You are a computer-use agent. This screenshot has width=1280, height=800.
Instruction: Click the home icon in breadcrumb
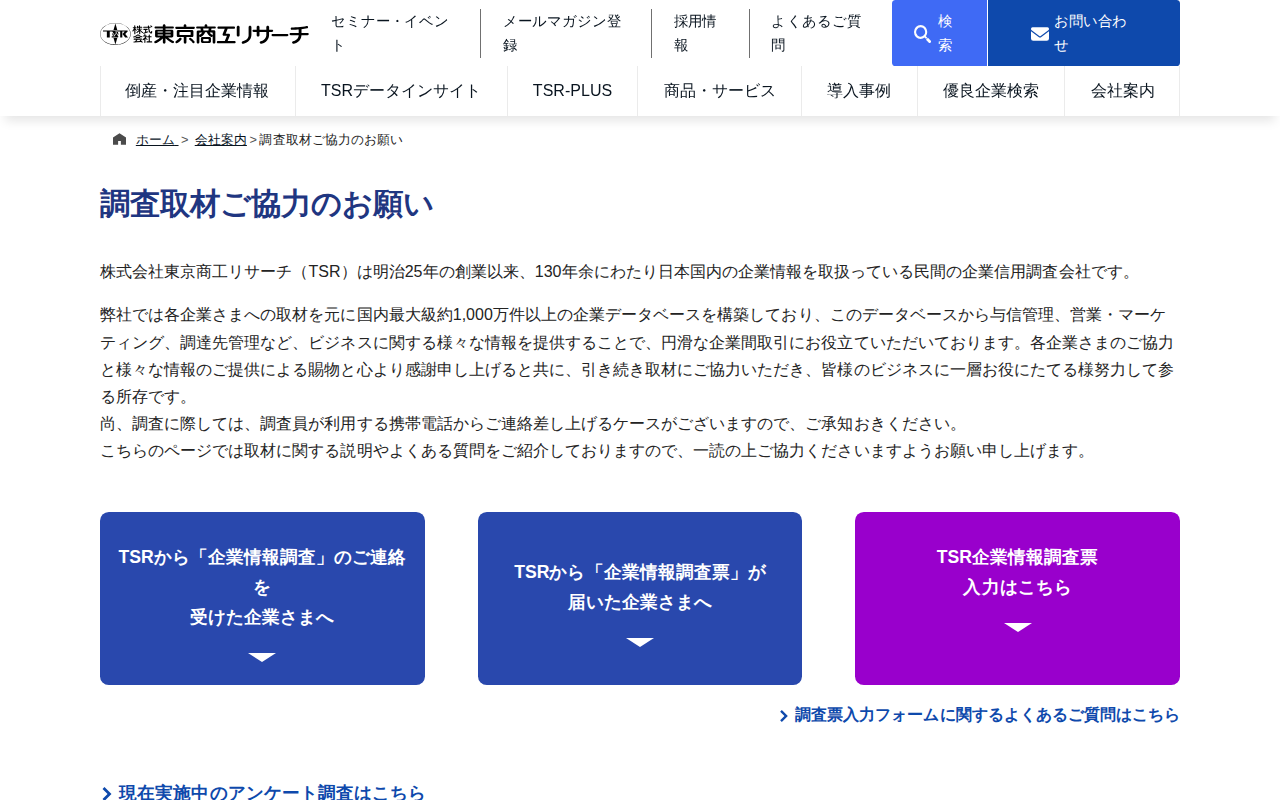(x=120, y=139)
